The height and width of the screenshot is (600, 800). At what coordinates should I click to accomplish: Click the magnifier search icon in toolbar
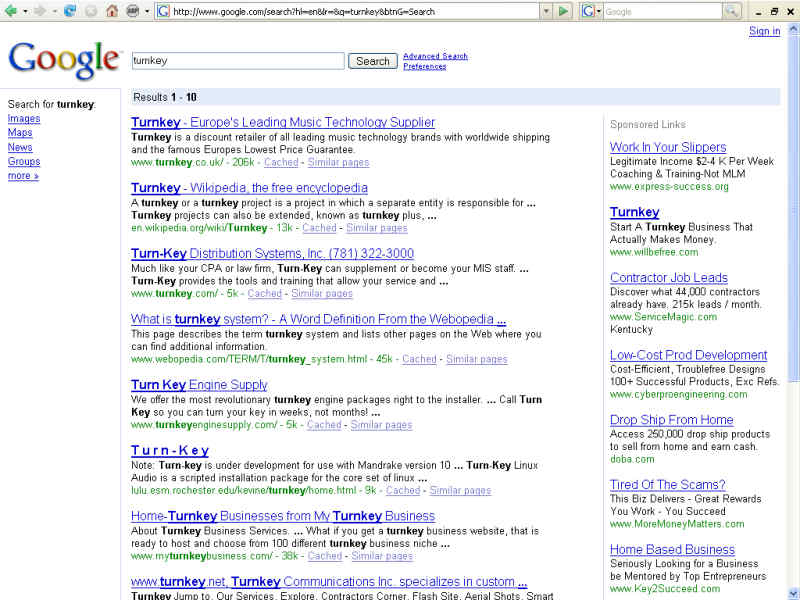732,11
